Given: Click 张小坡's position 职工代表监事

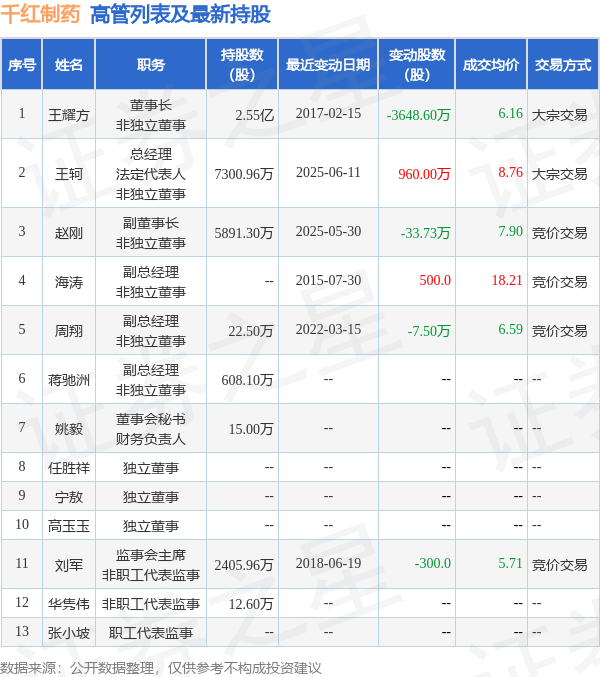Looking at the screenshot, I should click(x=151, y=633).
